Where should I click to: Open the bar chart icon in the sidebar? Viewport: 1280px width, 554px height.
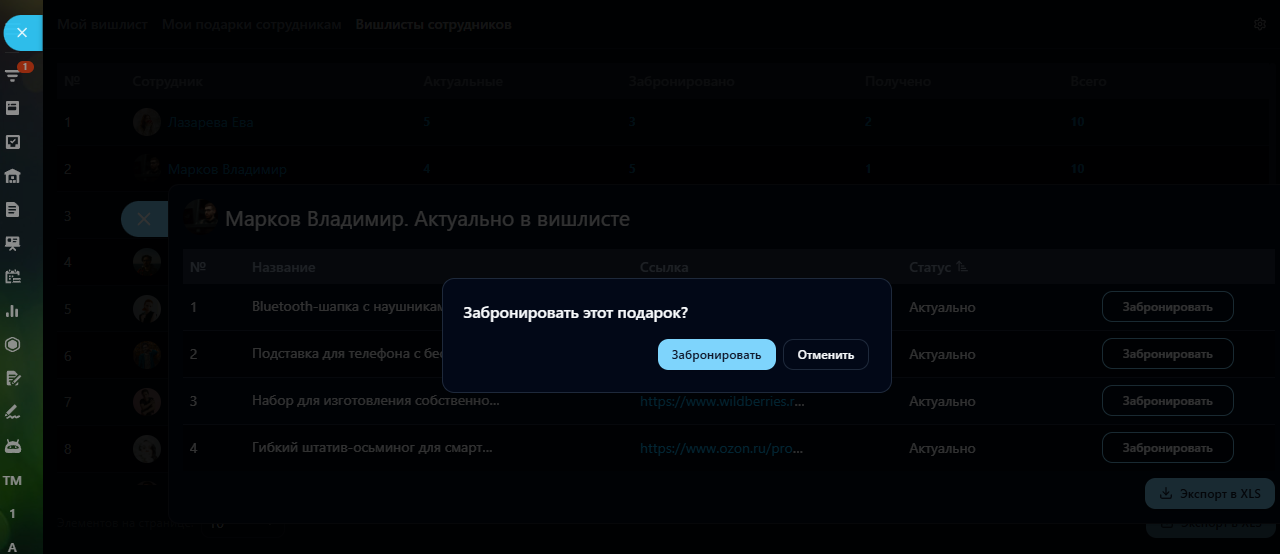pyautogui.click(x=13, y=311)
